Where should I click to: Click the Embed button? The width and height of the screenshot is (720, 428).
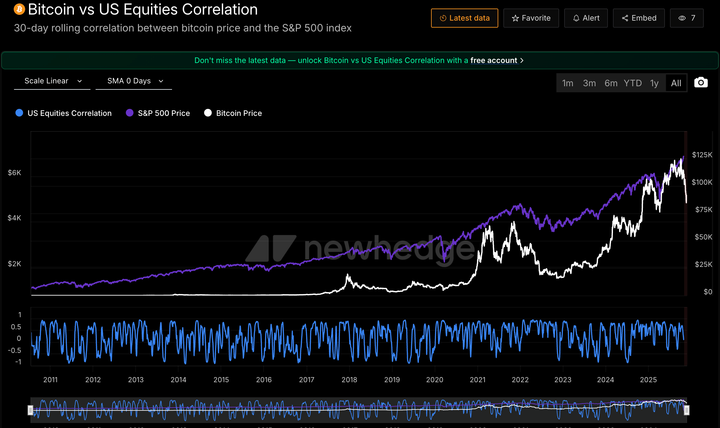tap(639, 18)
